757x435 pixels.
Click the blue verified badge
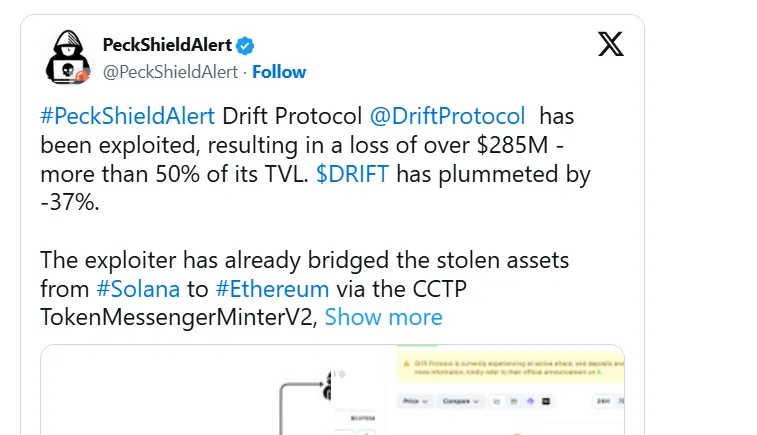(246, 45)
